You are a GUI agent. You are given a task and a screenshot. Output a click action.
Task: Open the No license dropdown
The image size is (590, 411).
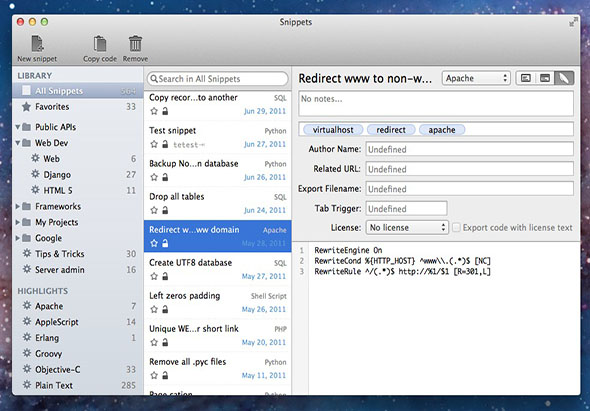(x=407, y=228)
